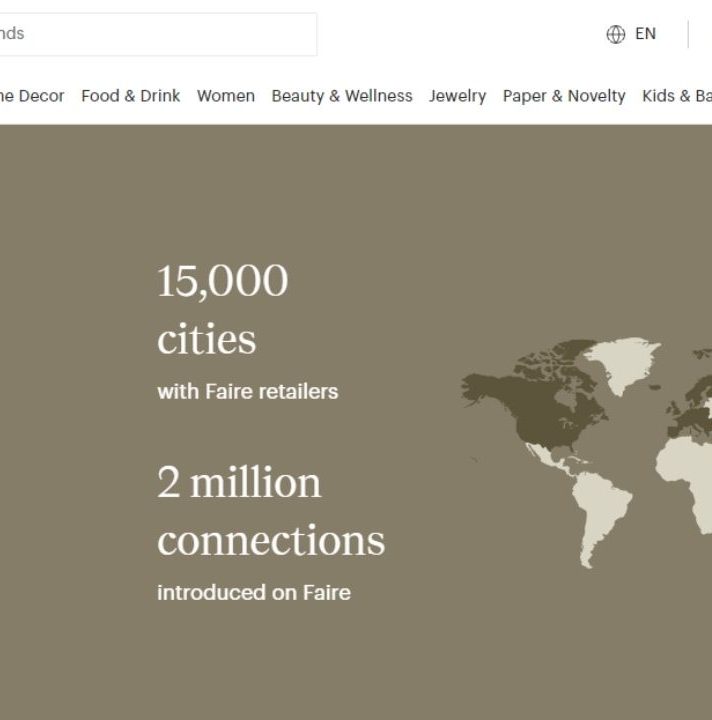This screenshot has width=712, height=720.
Task: Open the EN language selector
Action: pyautogui.click(x=645, y=34)
